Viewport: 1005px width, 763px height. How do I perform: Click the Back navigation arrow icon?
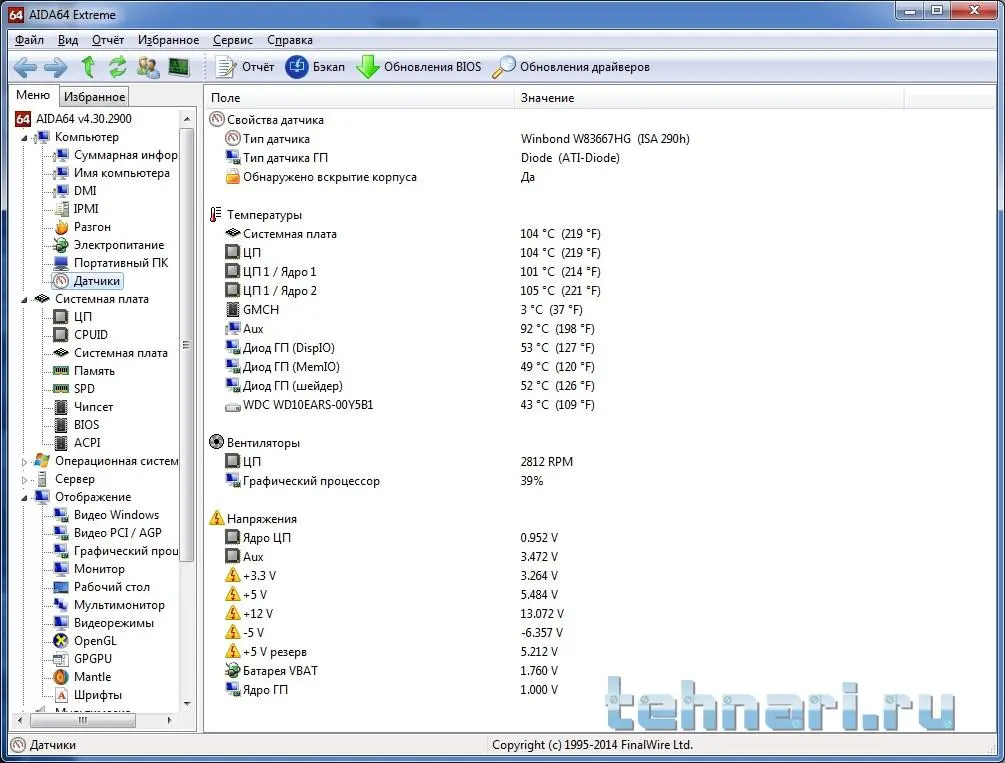(24, 67)
